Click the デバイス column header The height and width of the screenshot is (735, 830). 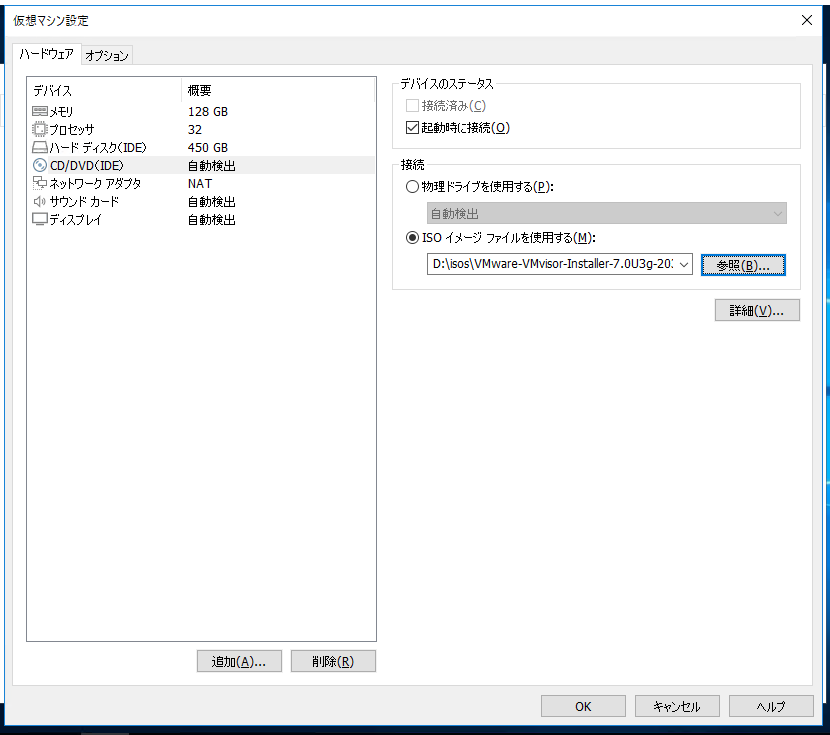pos(104,90)
